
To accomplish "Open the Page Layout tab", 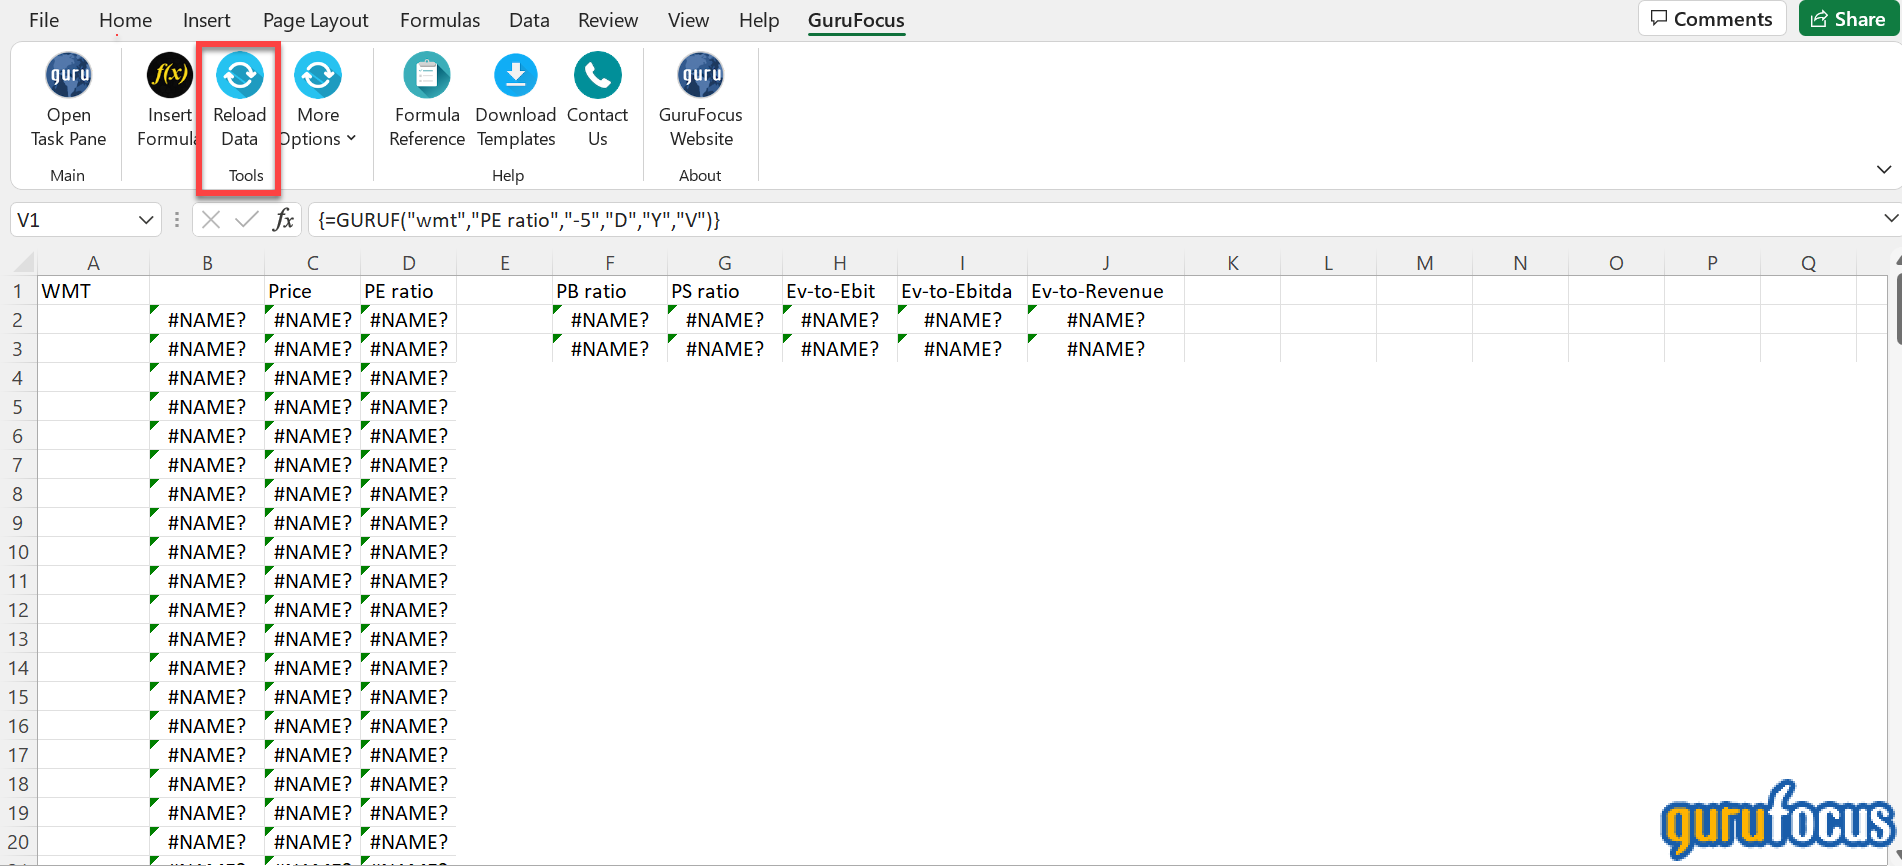I will coord(315,20).
